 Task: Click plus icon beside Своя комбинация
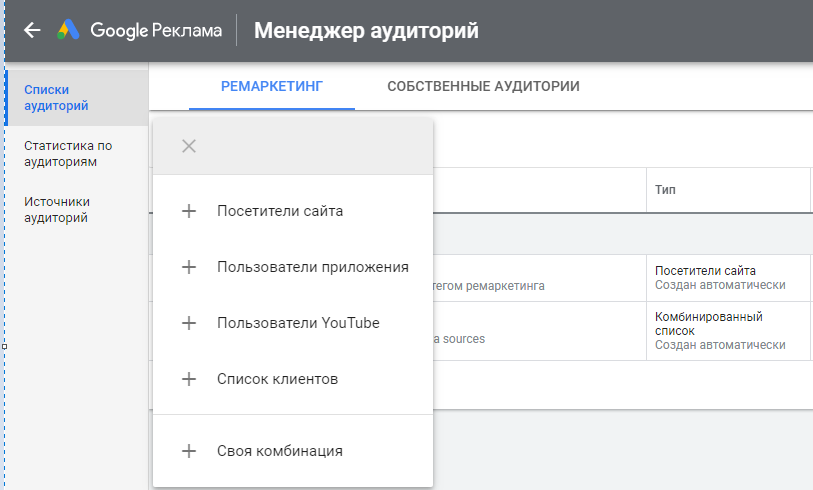[189, 451]
